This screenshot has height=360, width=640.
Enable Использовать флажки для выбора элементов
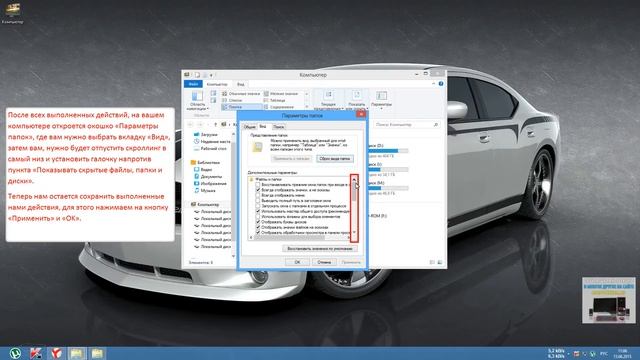pyautogui.click(x=258, y=217)
